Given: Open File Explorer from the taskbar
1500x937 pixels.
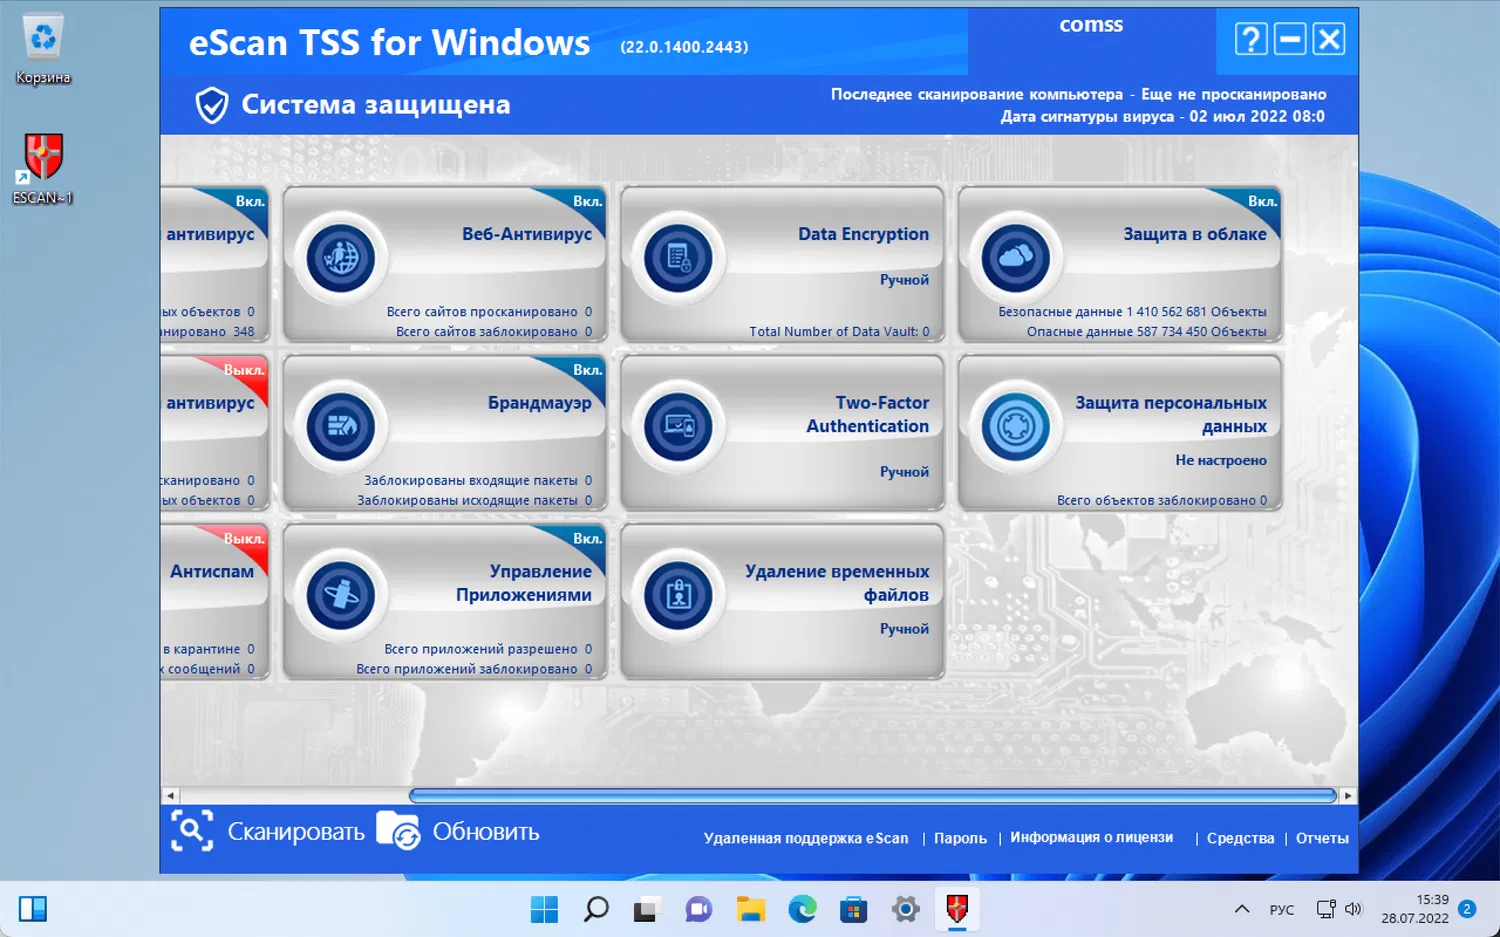Looking at the screenshot, I should pos(750,909).
